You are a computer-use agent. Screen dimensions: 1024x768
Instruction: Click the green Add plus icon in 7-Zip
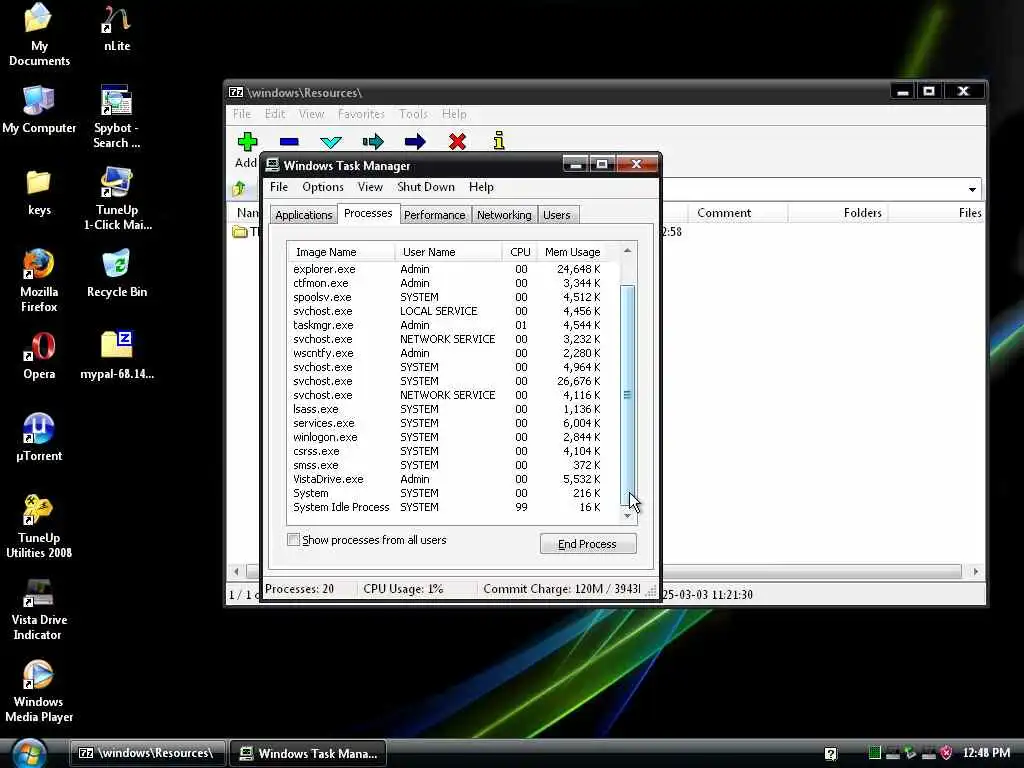[248, 141]
